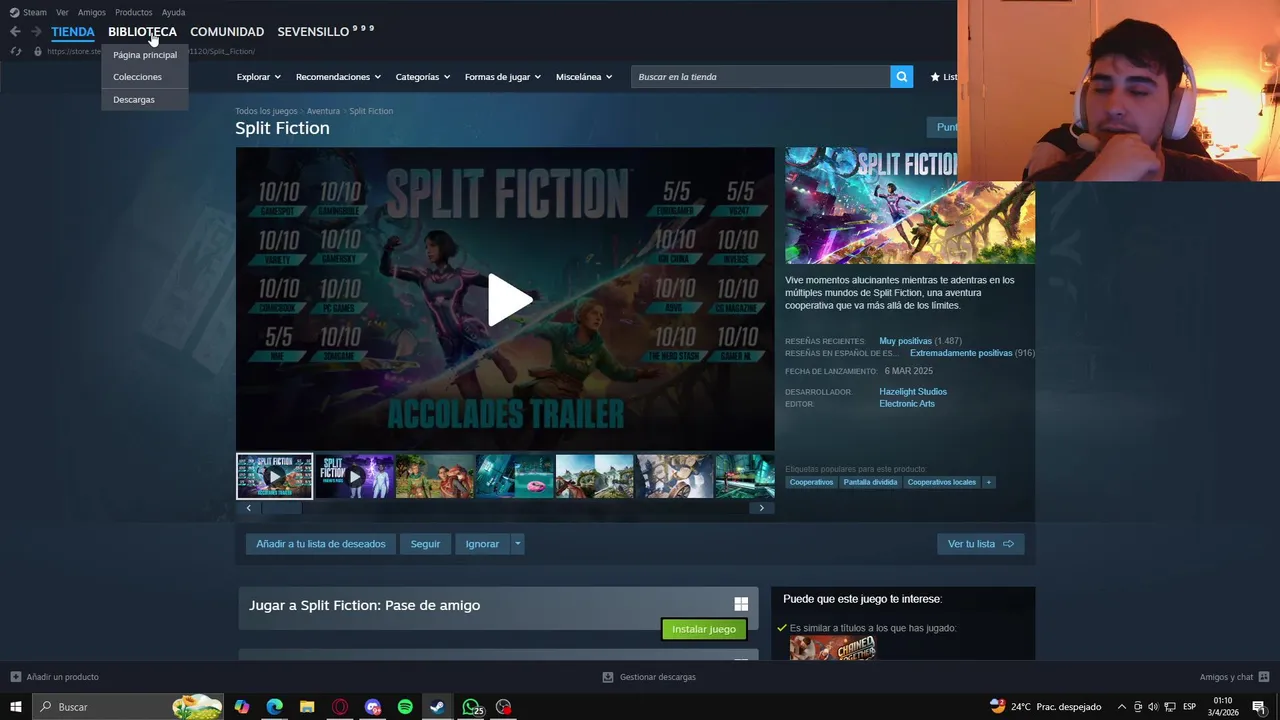Open the Electronic Arts publisher link
The height and width of the screenshot is (720, 1280).
pyautogui.click(x=907, y=404)
